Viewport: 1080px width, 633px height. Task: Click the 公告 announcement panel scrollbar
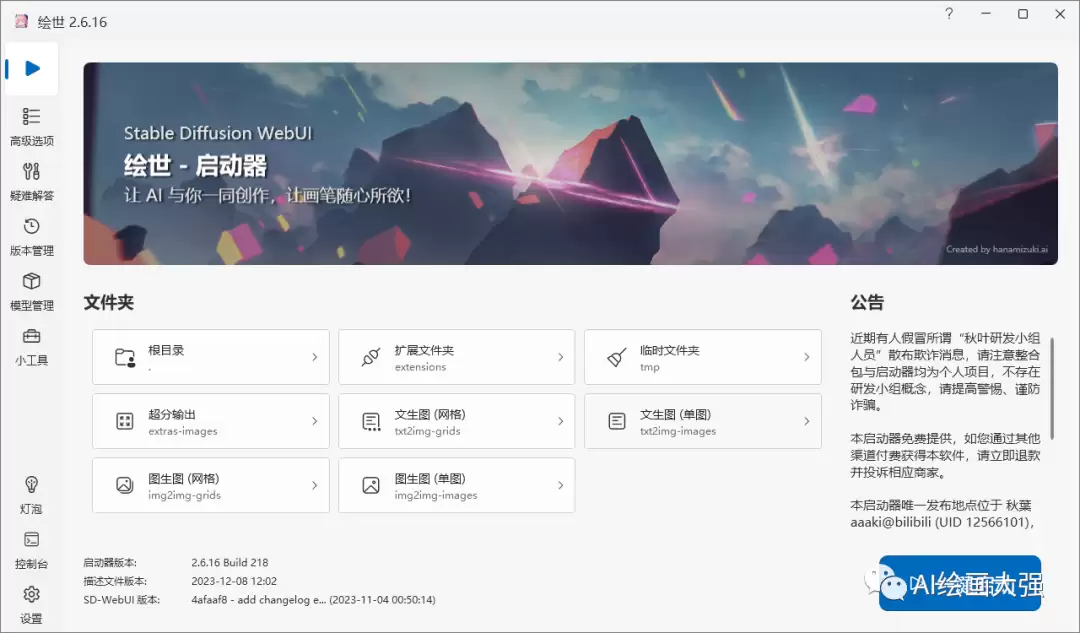1052,388
